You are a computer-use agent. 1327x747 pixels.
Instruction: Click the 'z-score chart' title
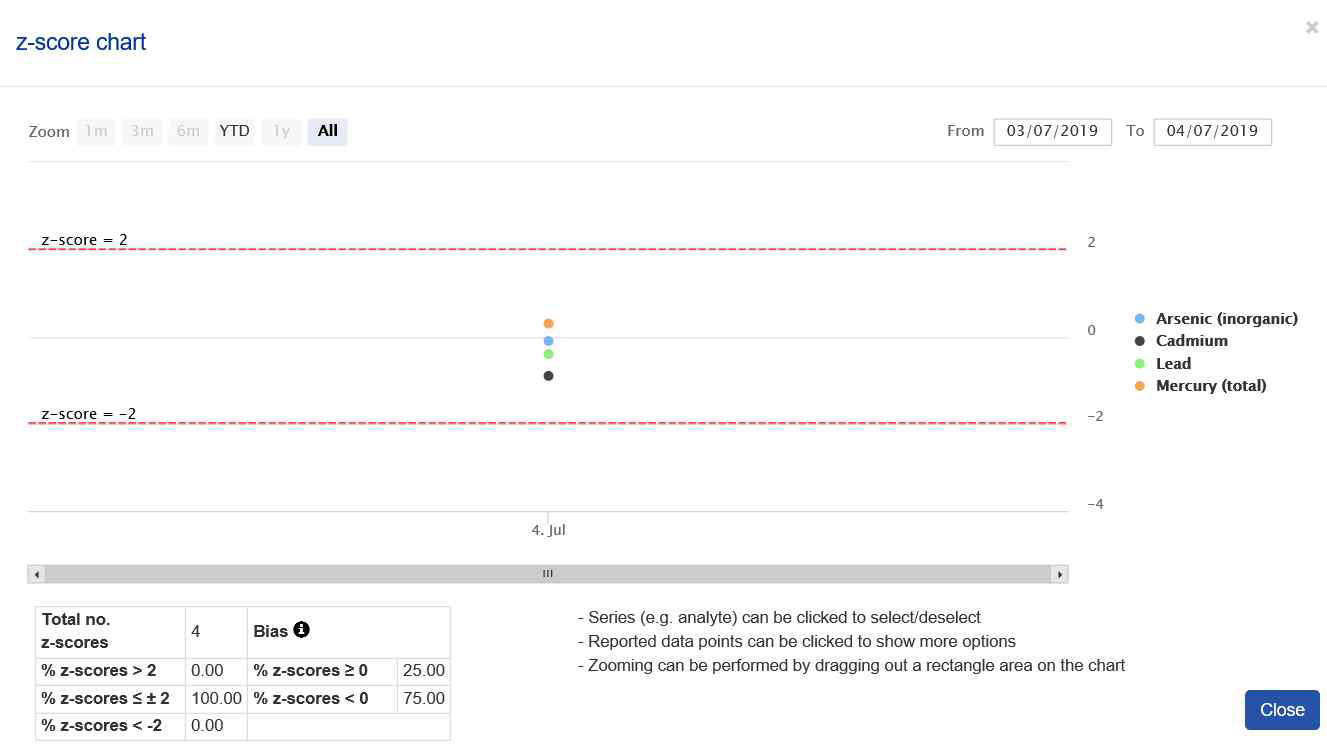click(x=81, y=42)
